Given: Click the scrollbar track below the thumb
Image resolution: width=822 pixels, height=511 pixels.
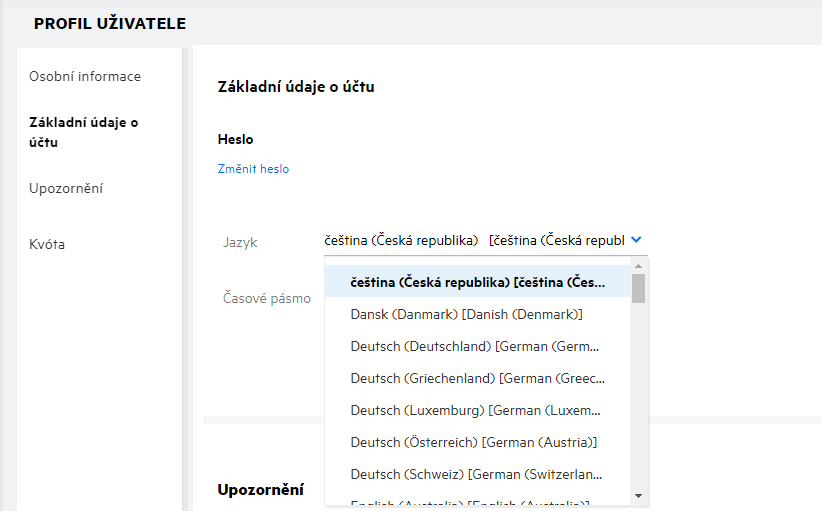Looking at the screenshot, I should (638, 400).
